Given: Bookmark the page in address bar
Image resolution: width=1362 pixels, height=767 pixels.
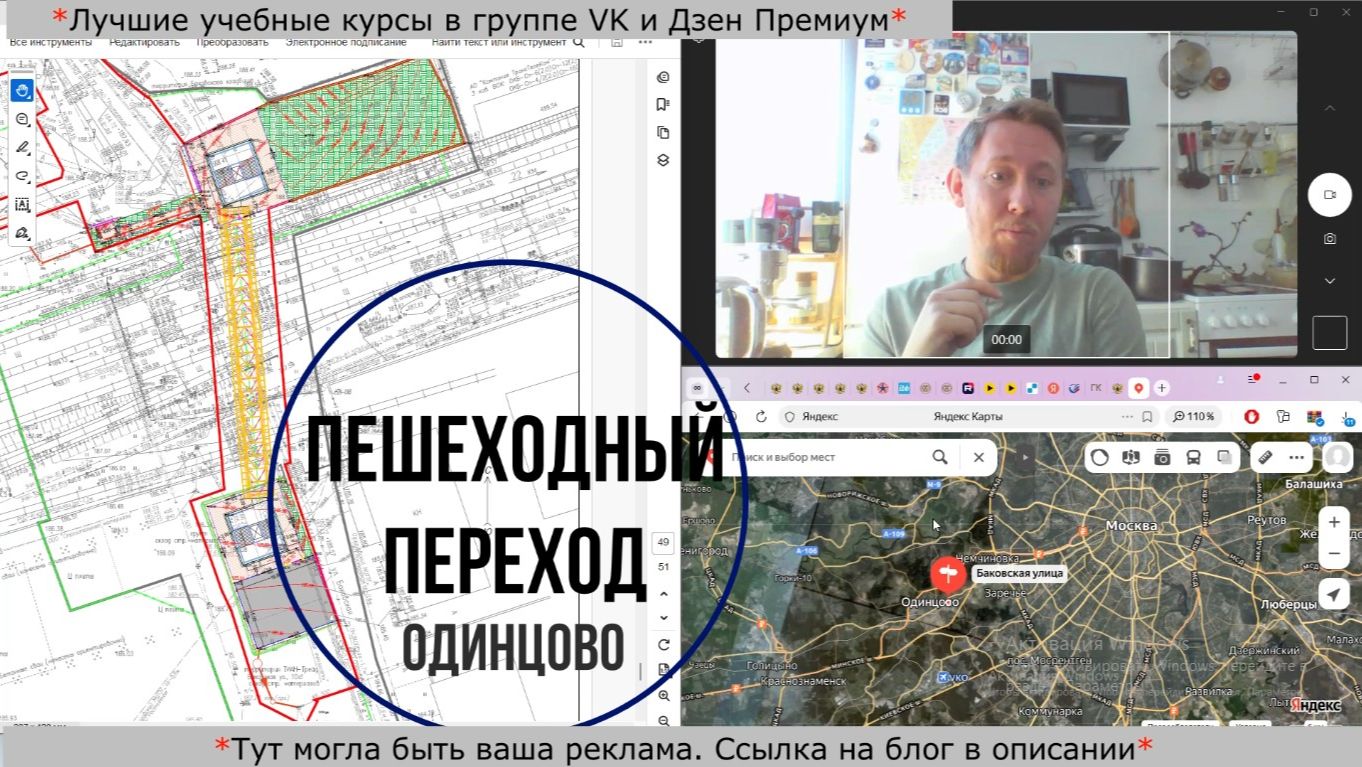Looking at the screenshot, I should click(1147, 416).
